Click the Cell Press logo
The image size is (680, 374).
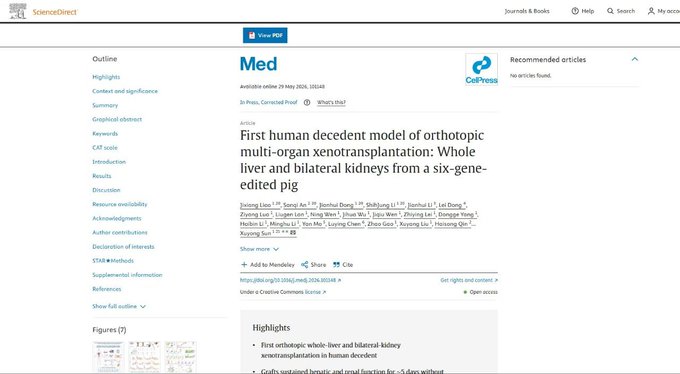[481, 69]
